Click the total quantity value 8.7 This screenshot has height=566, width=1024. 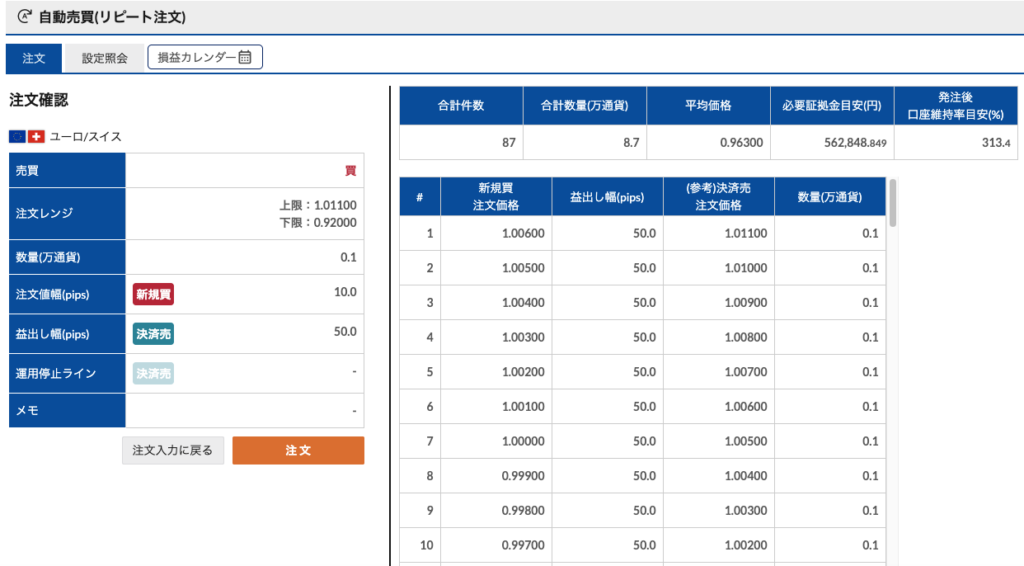(x=632, y=142)
